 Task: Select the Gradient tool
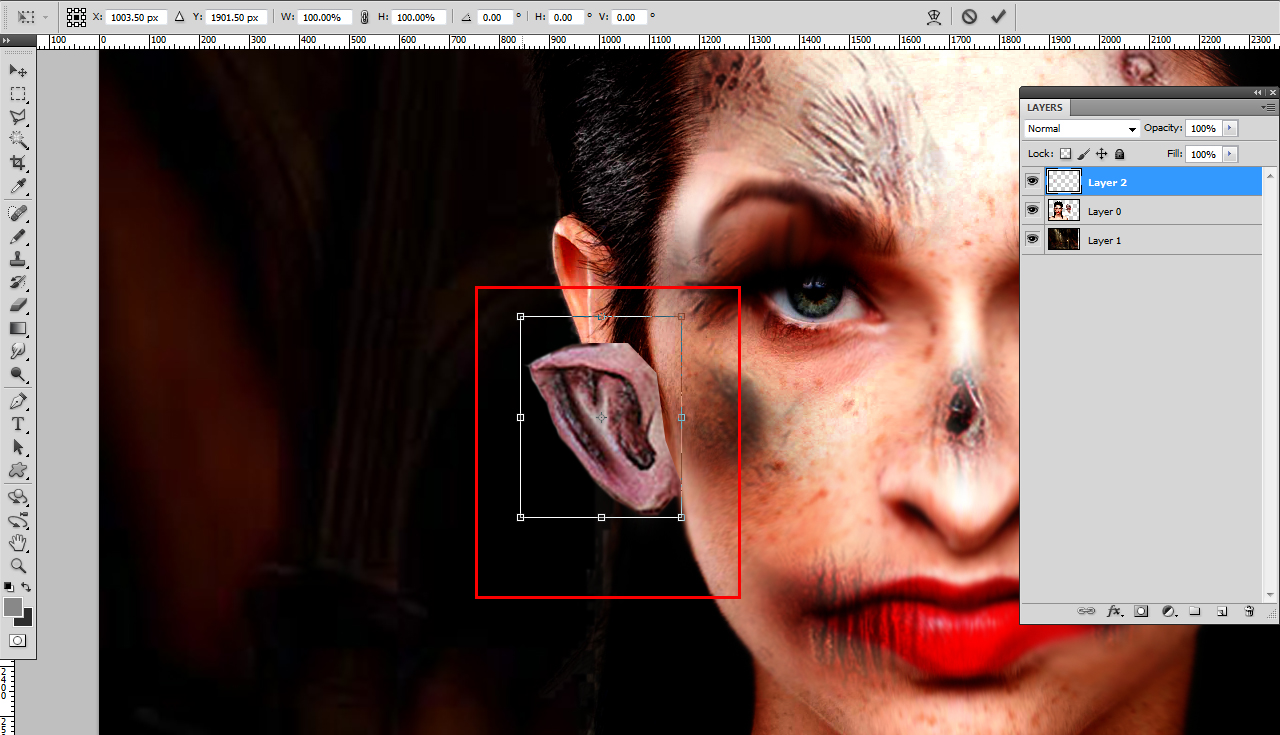18,328
